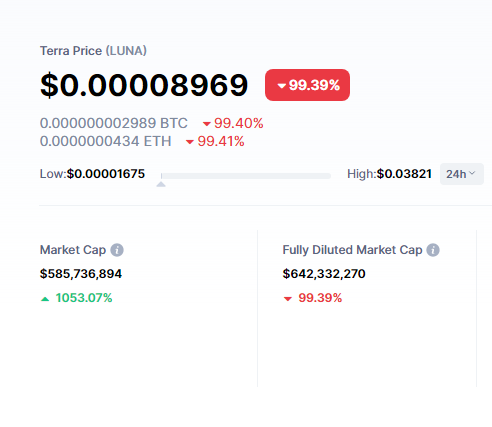Click the red 99.39% change badge
Image resolution: width=492 pixels, height=427 pixels.
pyautogui.click(x=307, y=85)
